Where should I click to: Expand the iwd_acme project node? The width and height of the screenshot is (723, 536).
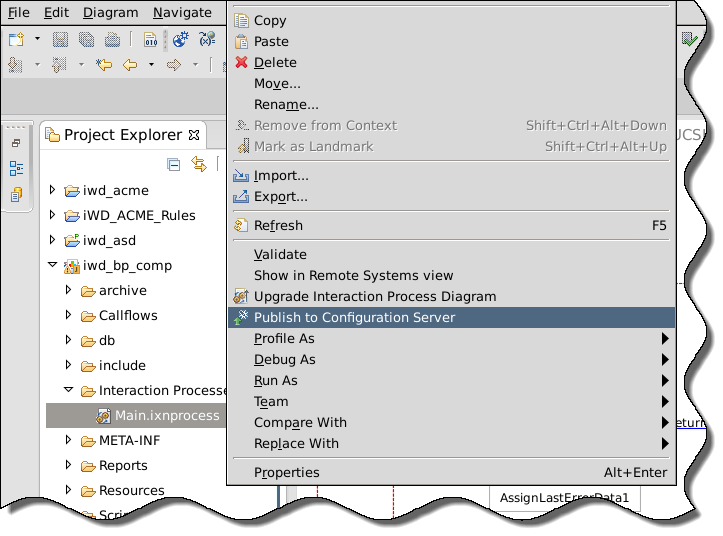pos(52,190)
